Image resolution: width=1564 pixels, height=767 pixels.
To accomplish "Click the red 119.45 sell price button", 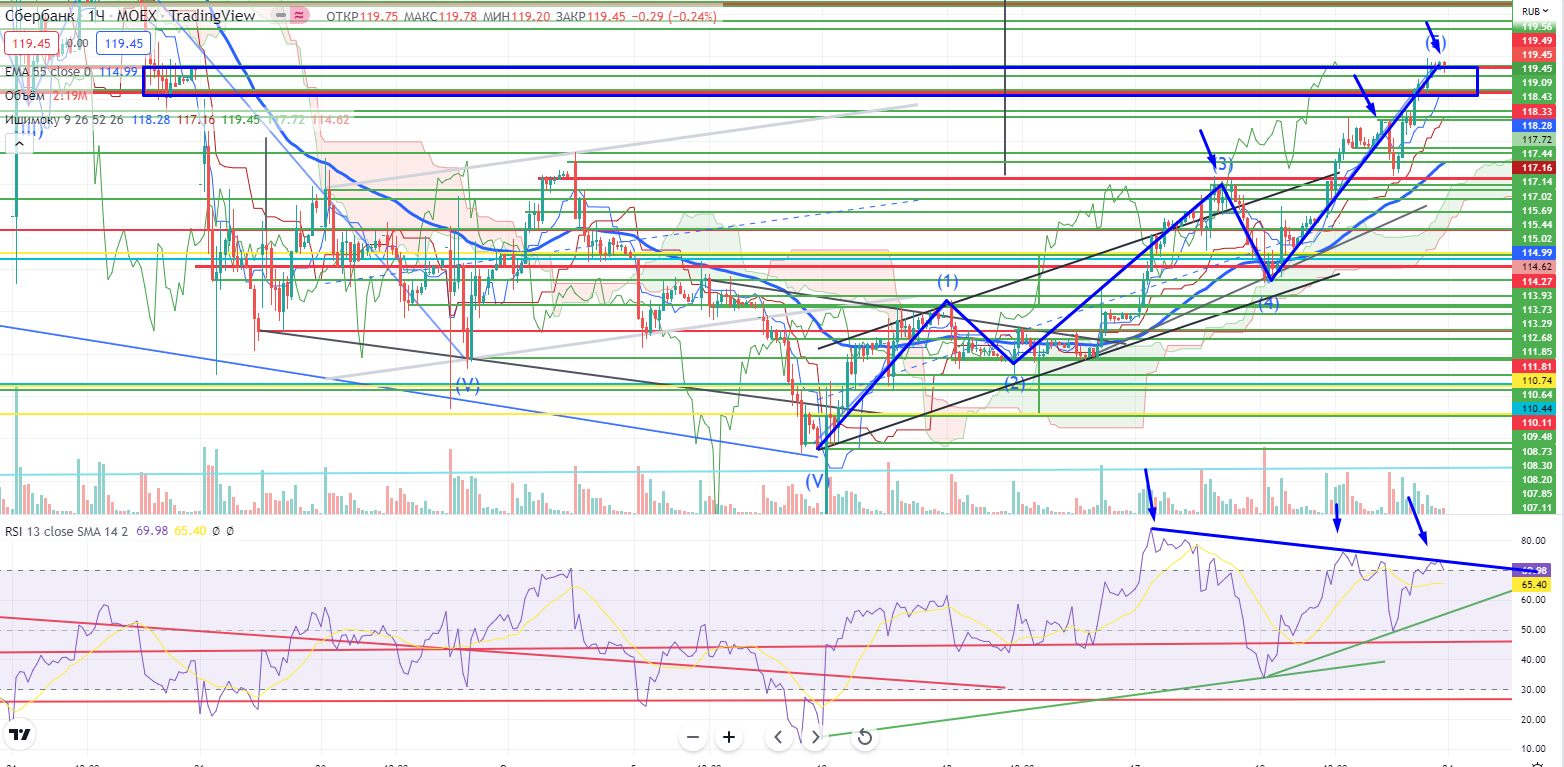I will [32, 43].
